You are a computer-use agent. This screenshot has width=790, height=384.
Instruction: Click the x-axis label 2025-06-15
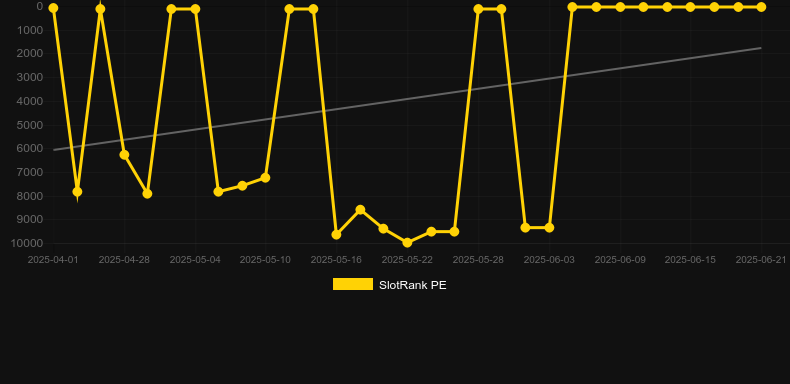[x=690, y=260]
